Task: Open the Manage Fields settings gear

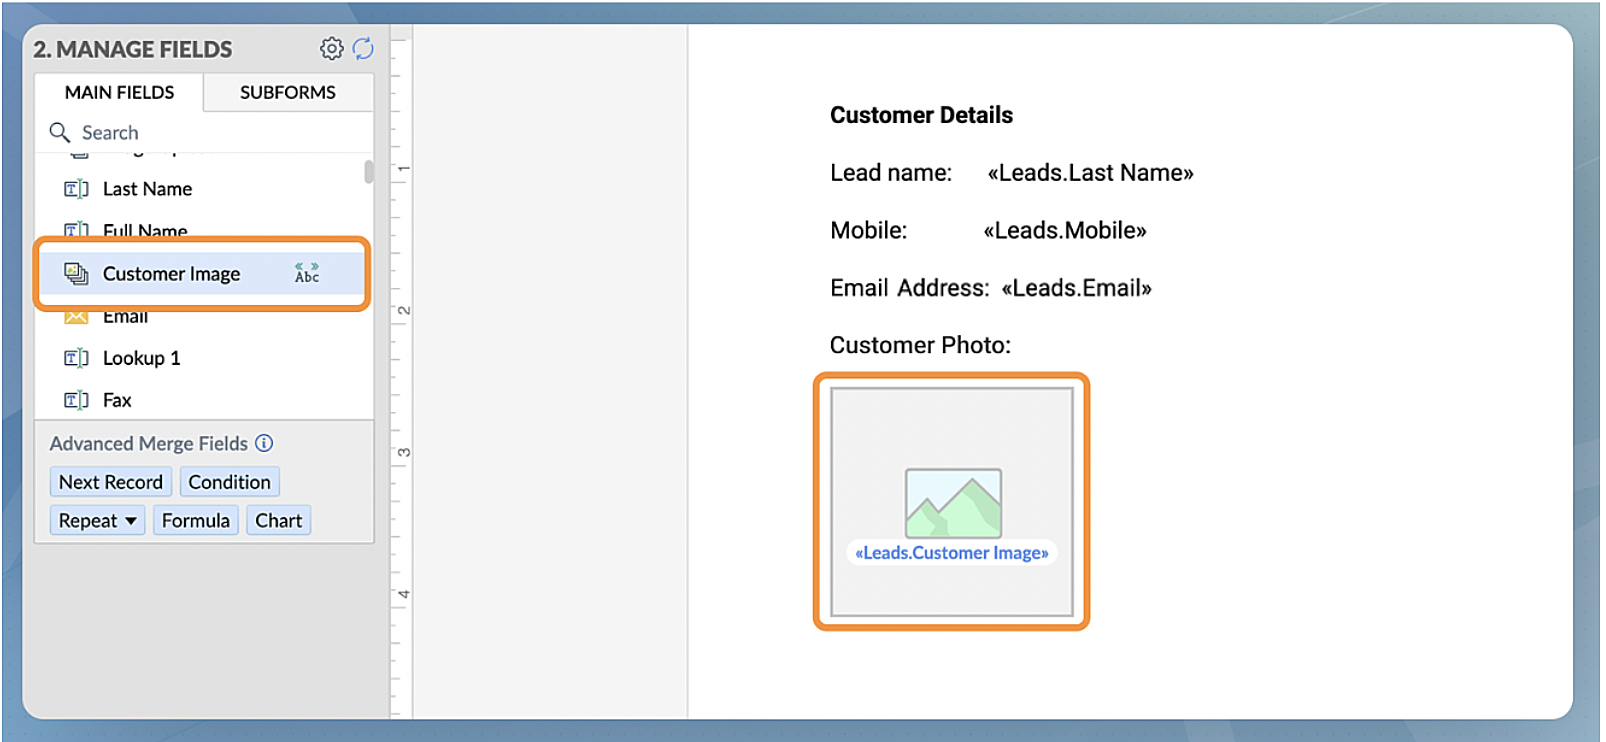Action: pos(331,48)
